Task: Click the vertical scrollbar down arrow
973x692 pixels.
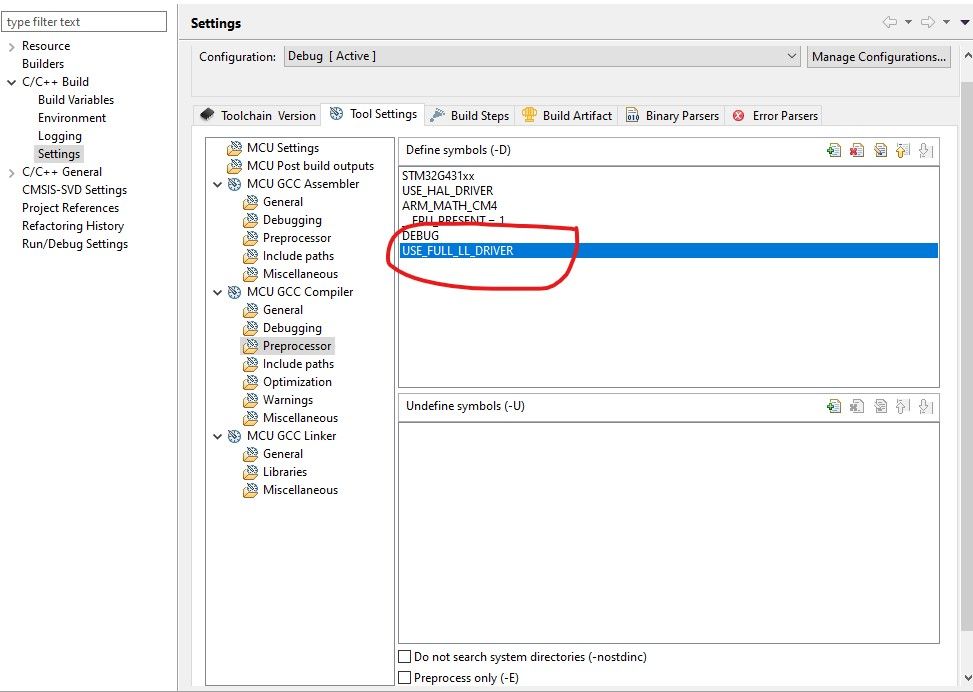Action: pyautogui.click(x=967, y=678)
